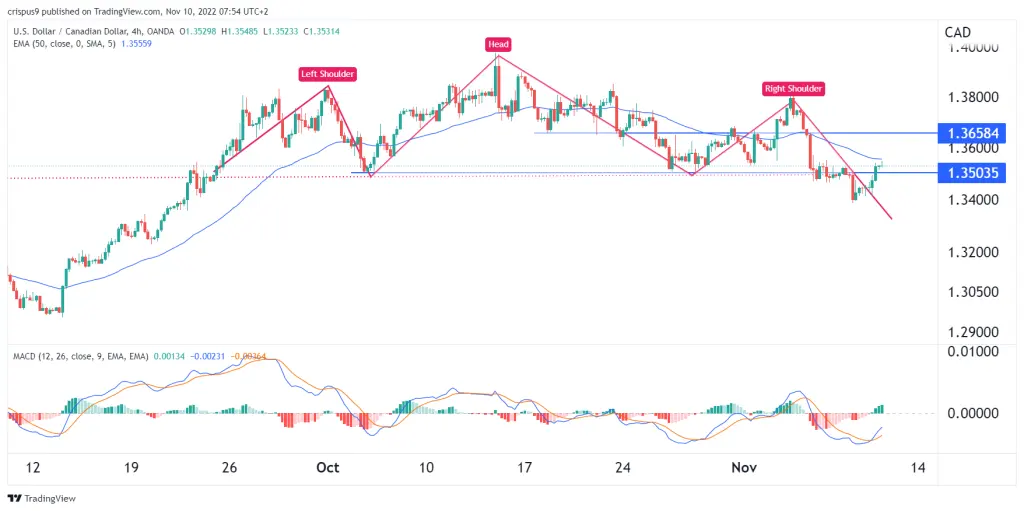1024x511 pixels.
Task: Click the 14 date on time axis
Action: tap(918, 468)
